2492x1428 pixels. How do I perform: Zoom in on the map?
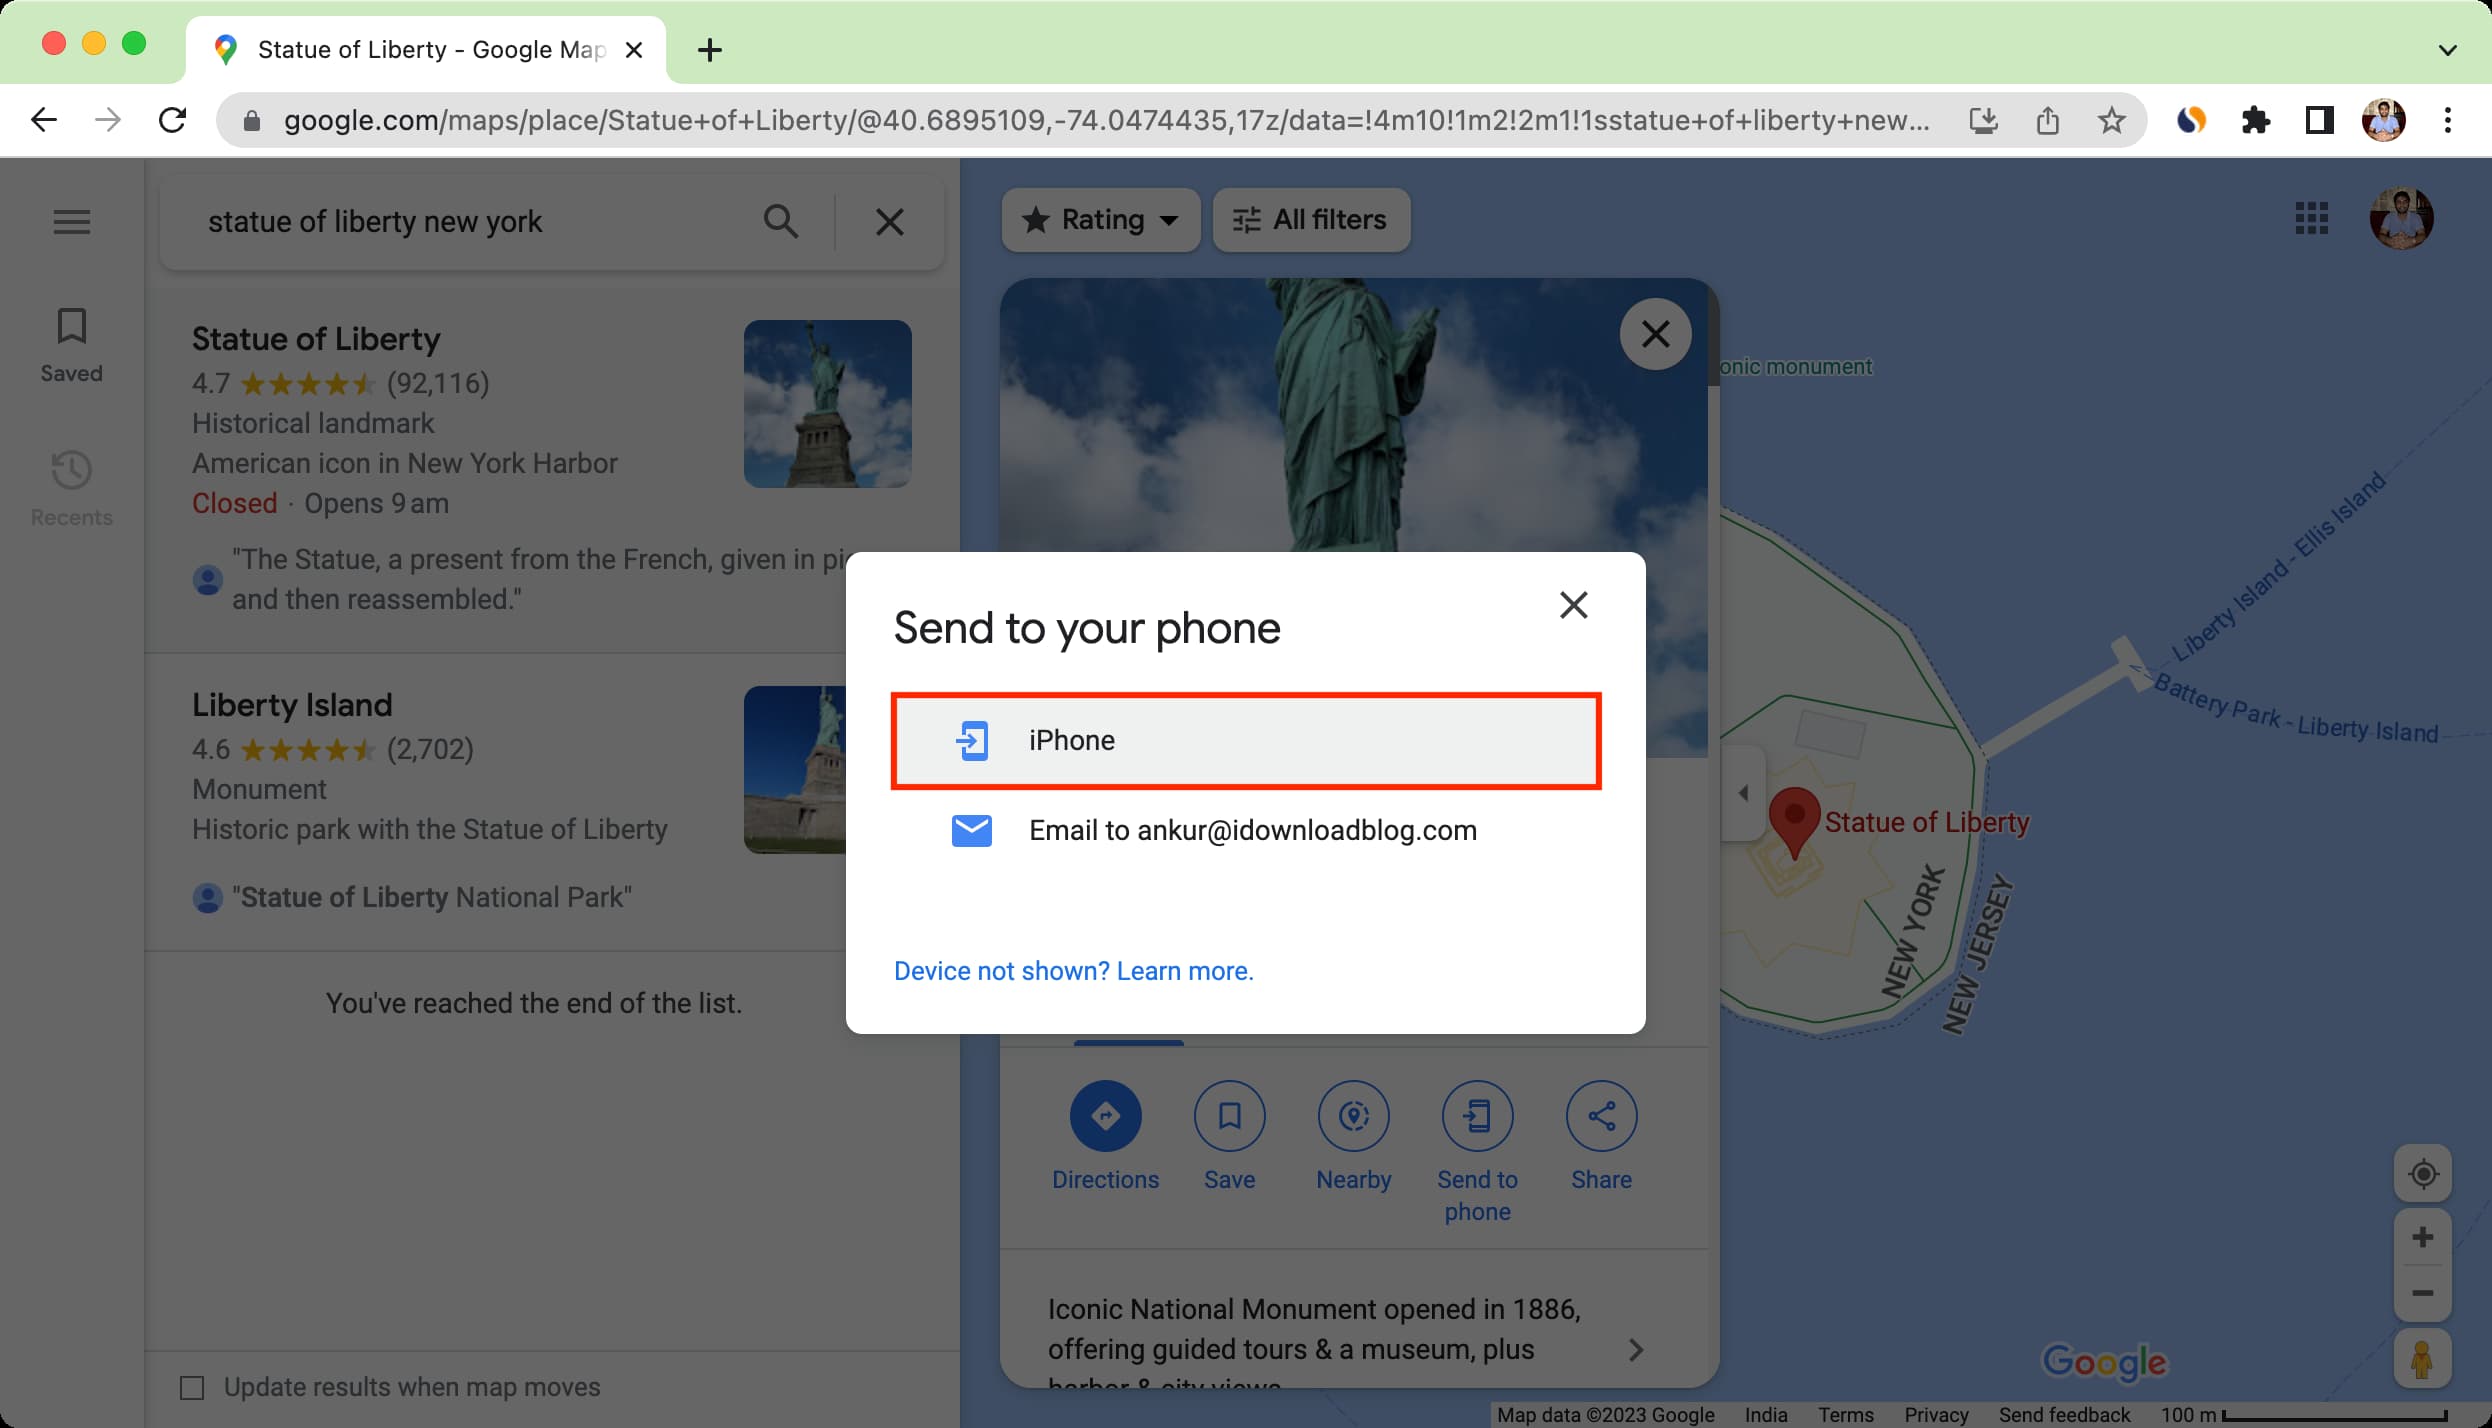[x=2422, y=1238]
